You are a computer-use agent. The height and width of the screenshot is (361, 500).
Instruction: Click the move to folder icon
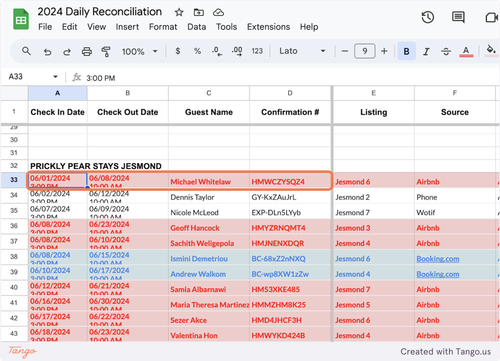pos(199,12)
